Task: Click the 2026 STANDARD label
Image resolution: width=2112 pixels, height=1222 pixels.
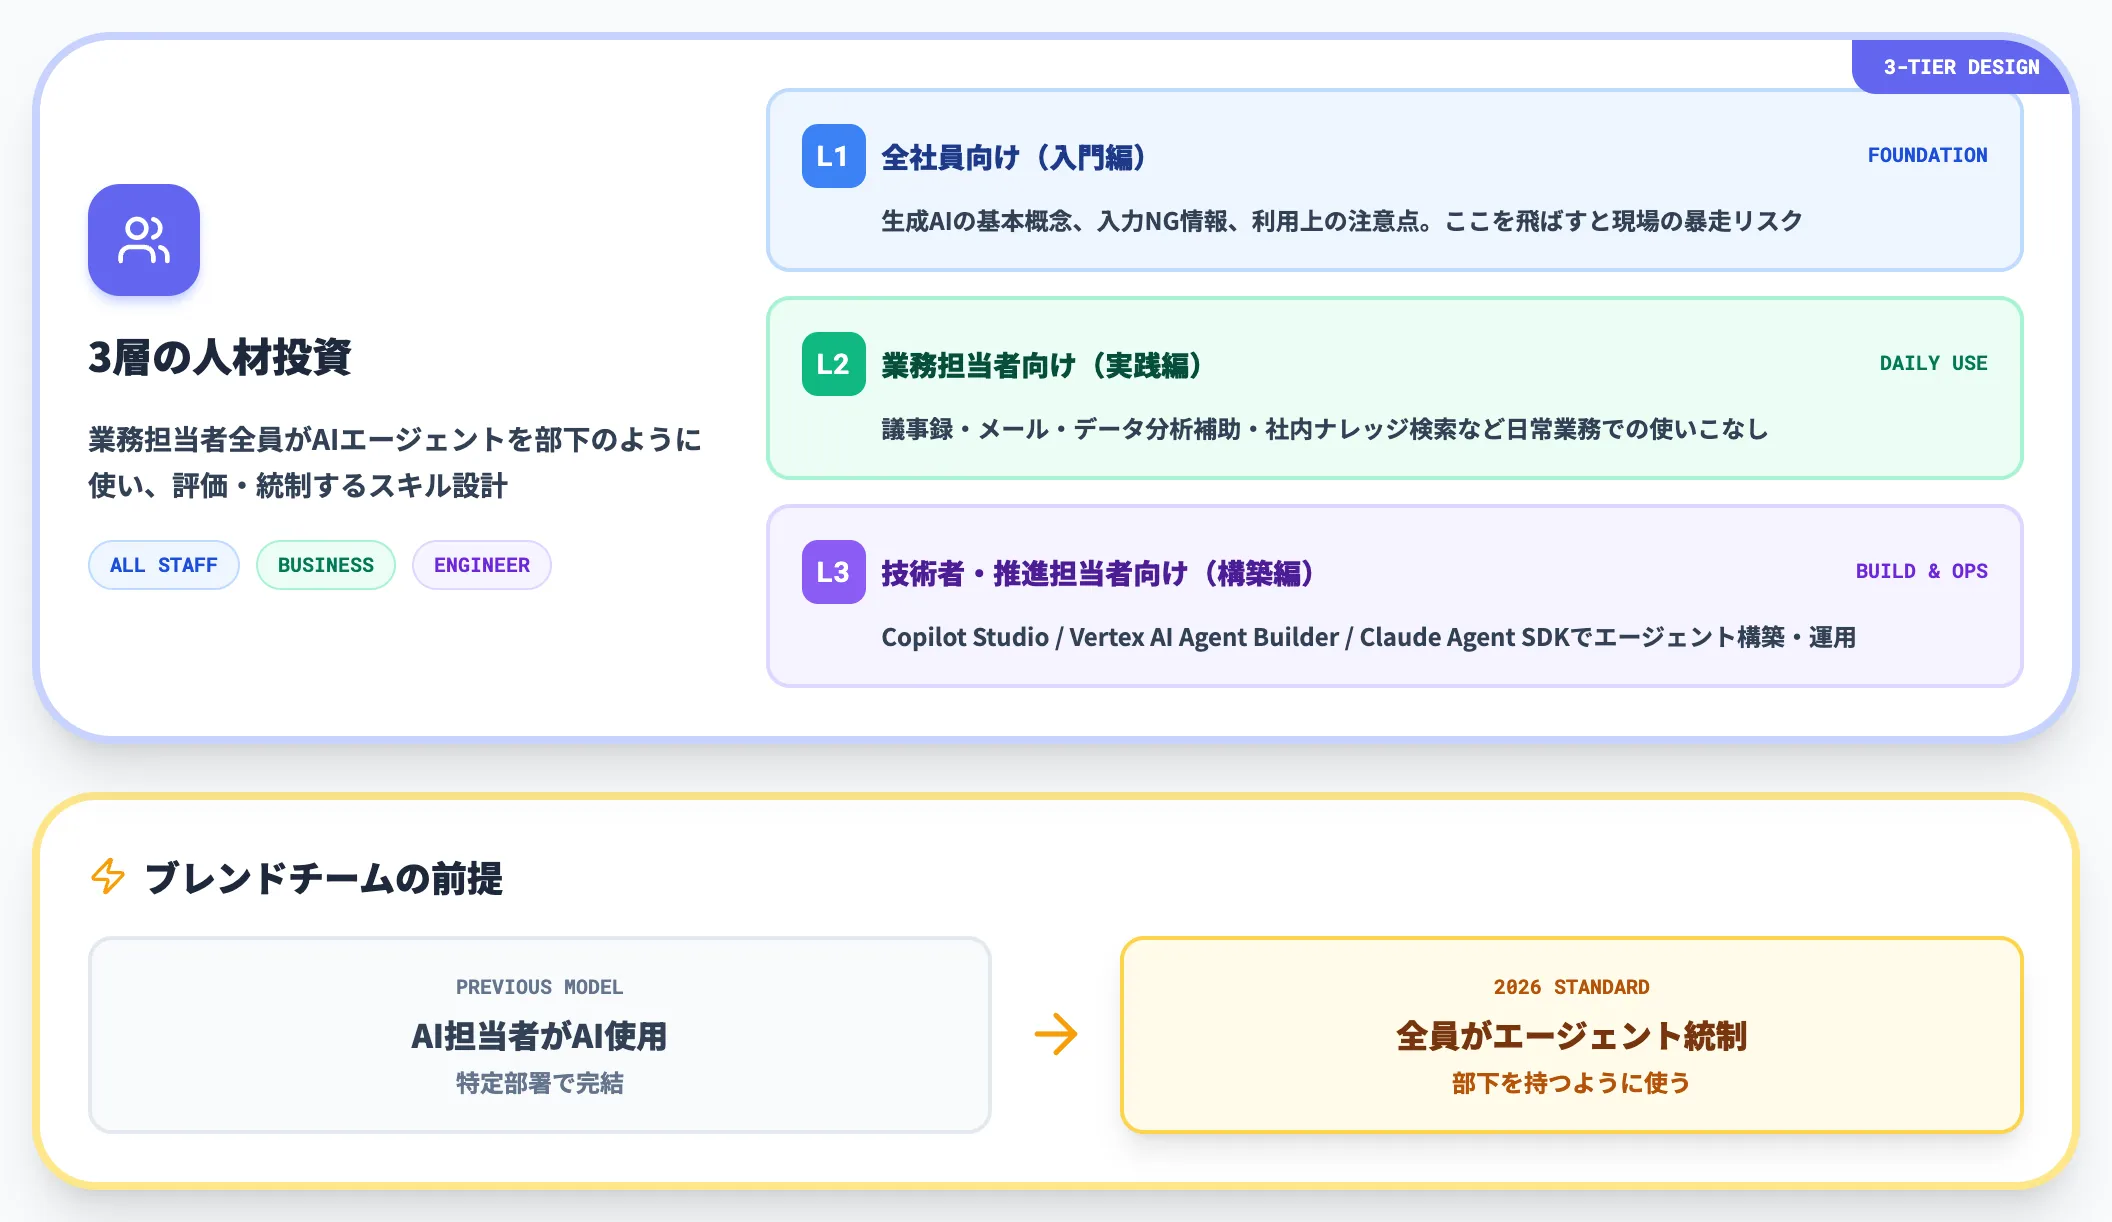Action: pos(1571,987)
